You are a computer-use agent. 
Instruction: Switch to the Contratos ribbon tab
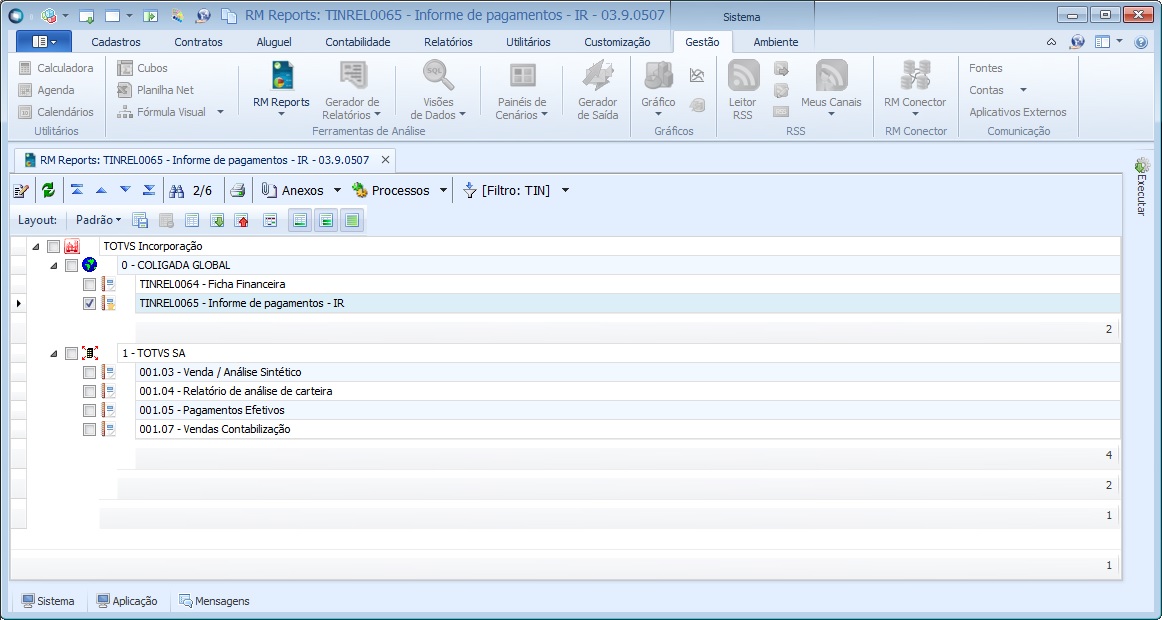[x=199, y=42]
